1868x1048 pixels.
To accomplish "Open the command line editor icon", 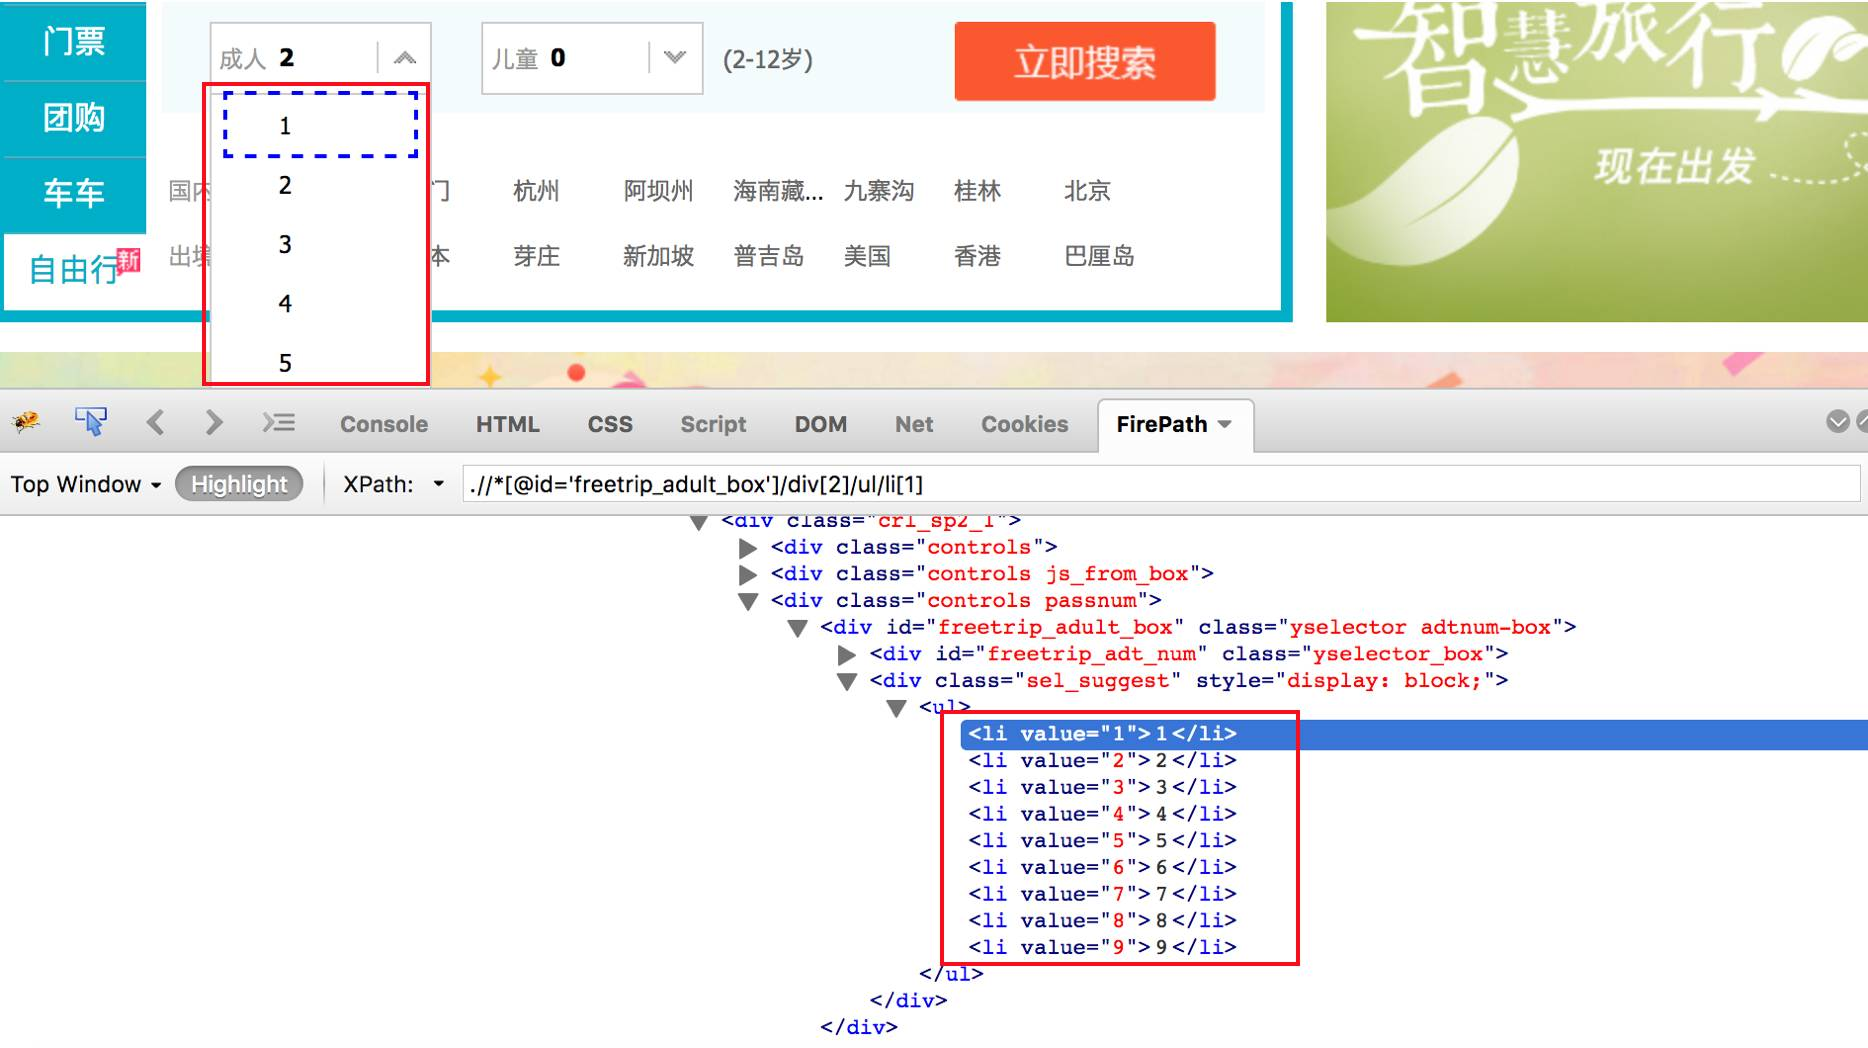I will (278, 422).
